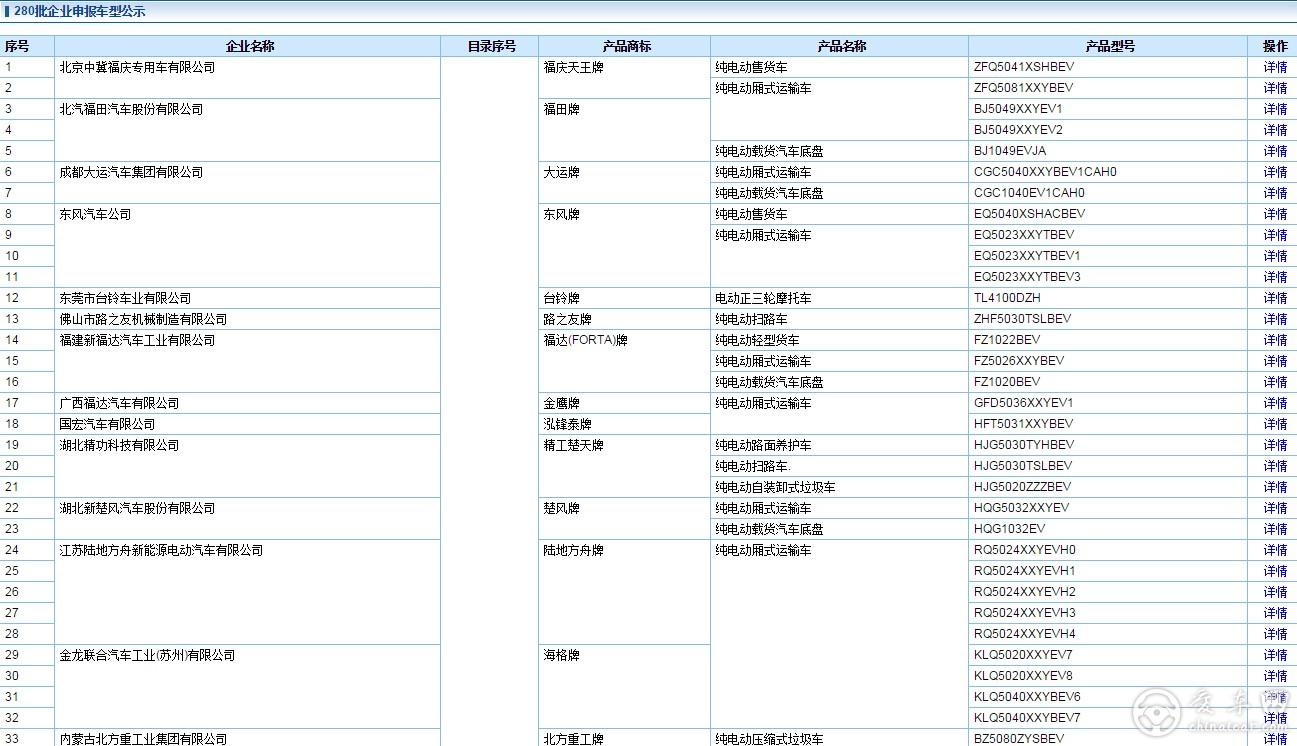Image resolution: width=1297 pixels, height=746 pixels.
Task: Open 详情 link for RQ5024XXYEVH0
Action: pos(1275,551)
